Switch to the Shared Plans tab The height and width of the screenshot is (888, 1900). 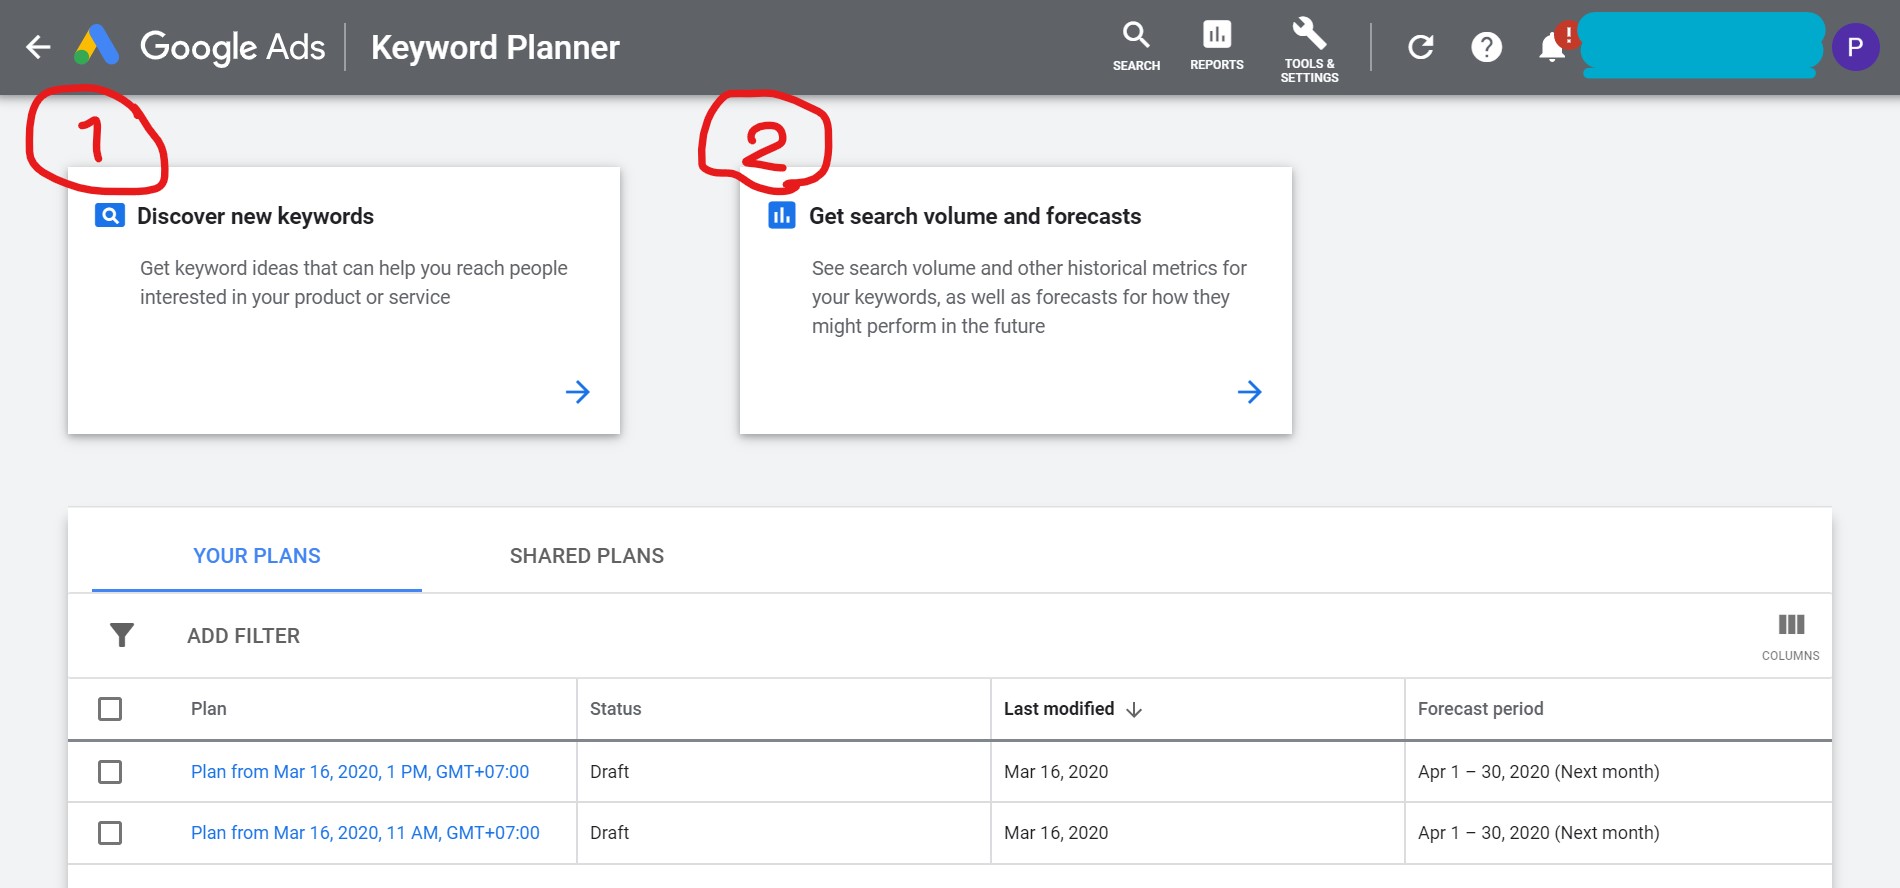click(586, 556)
